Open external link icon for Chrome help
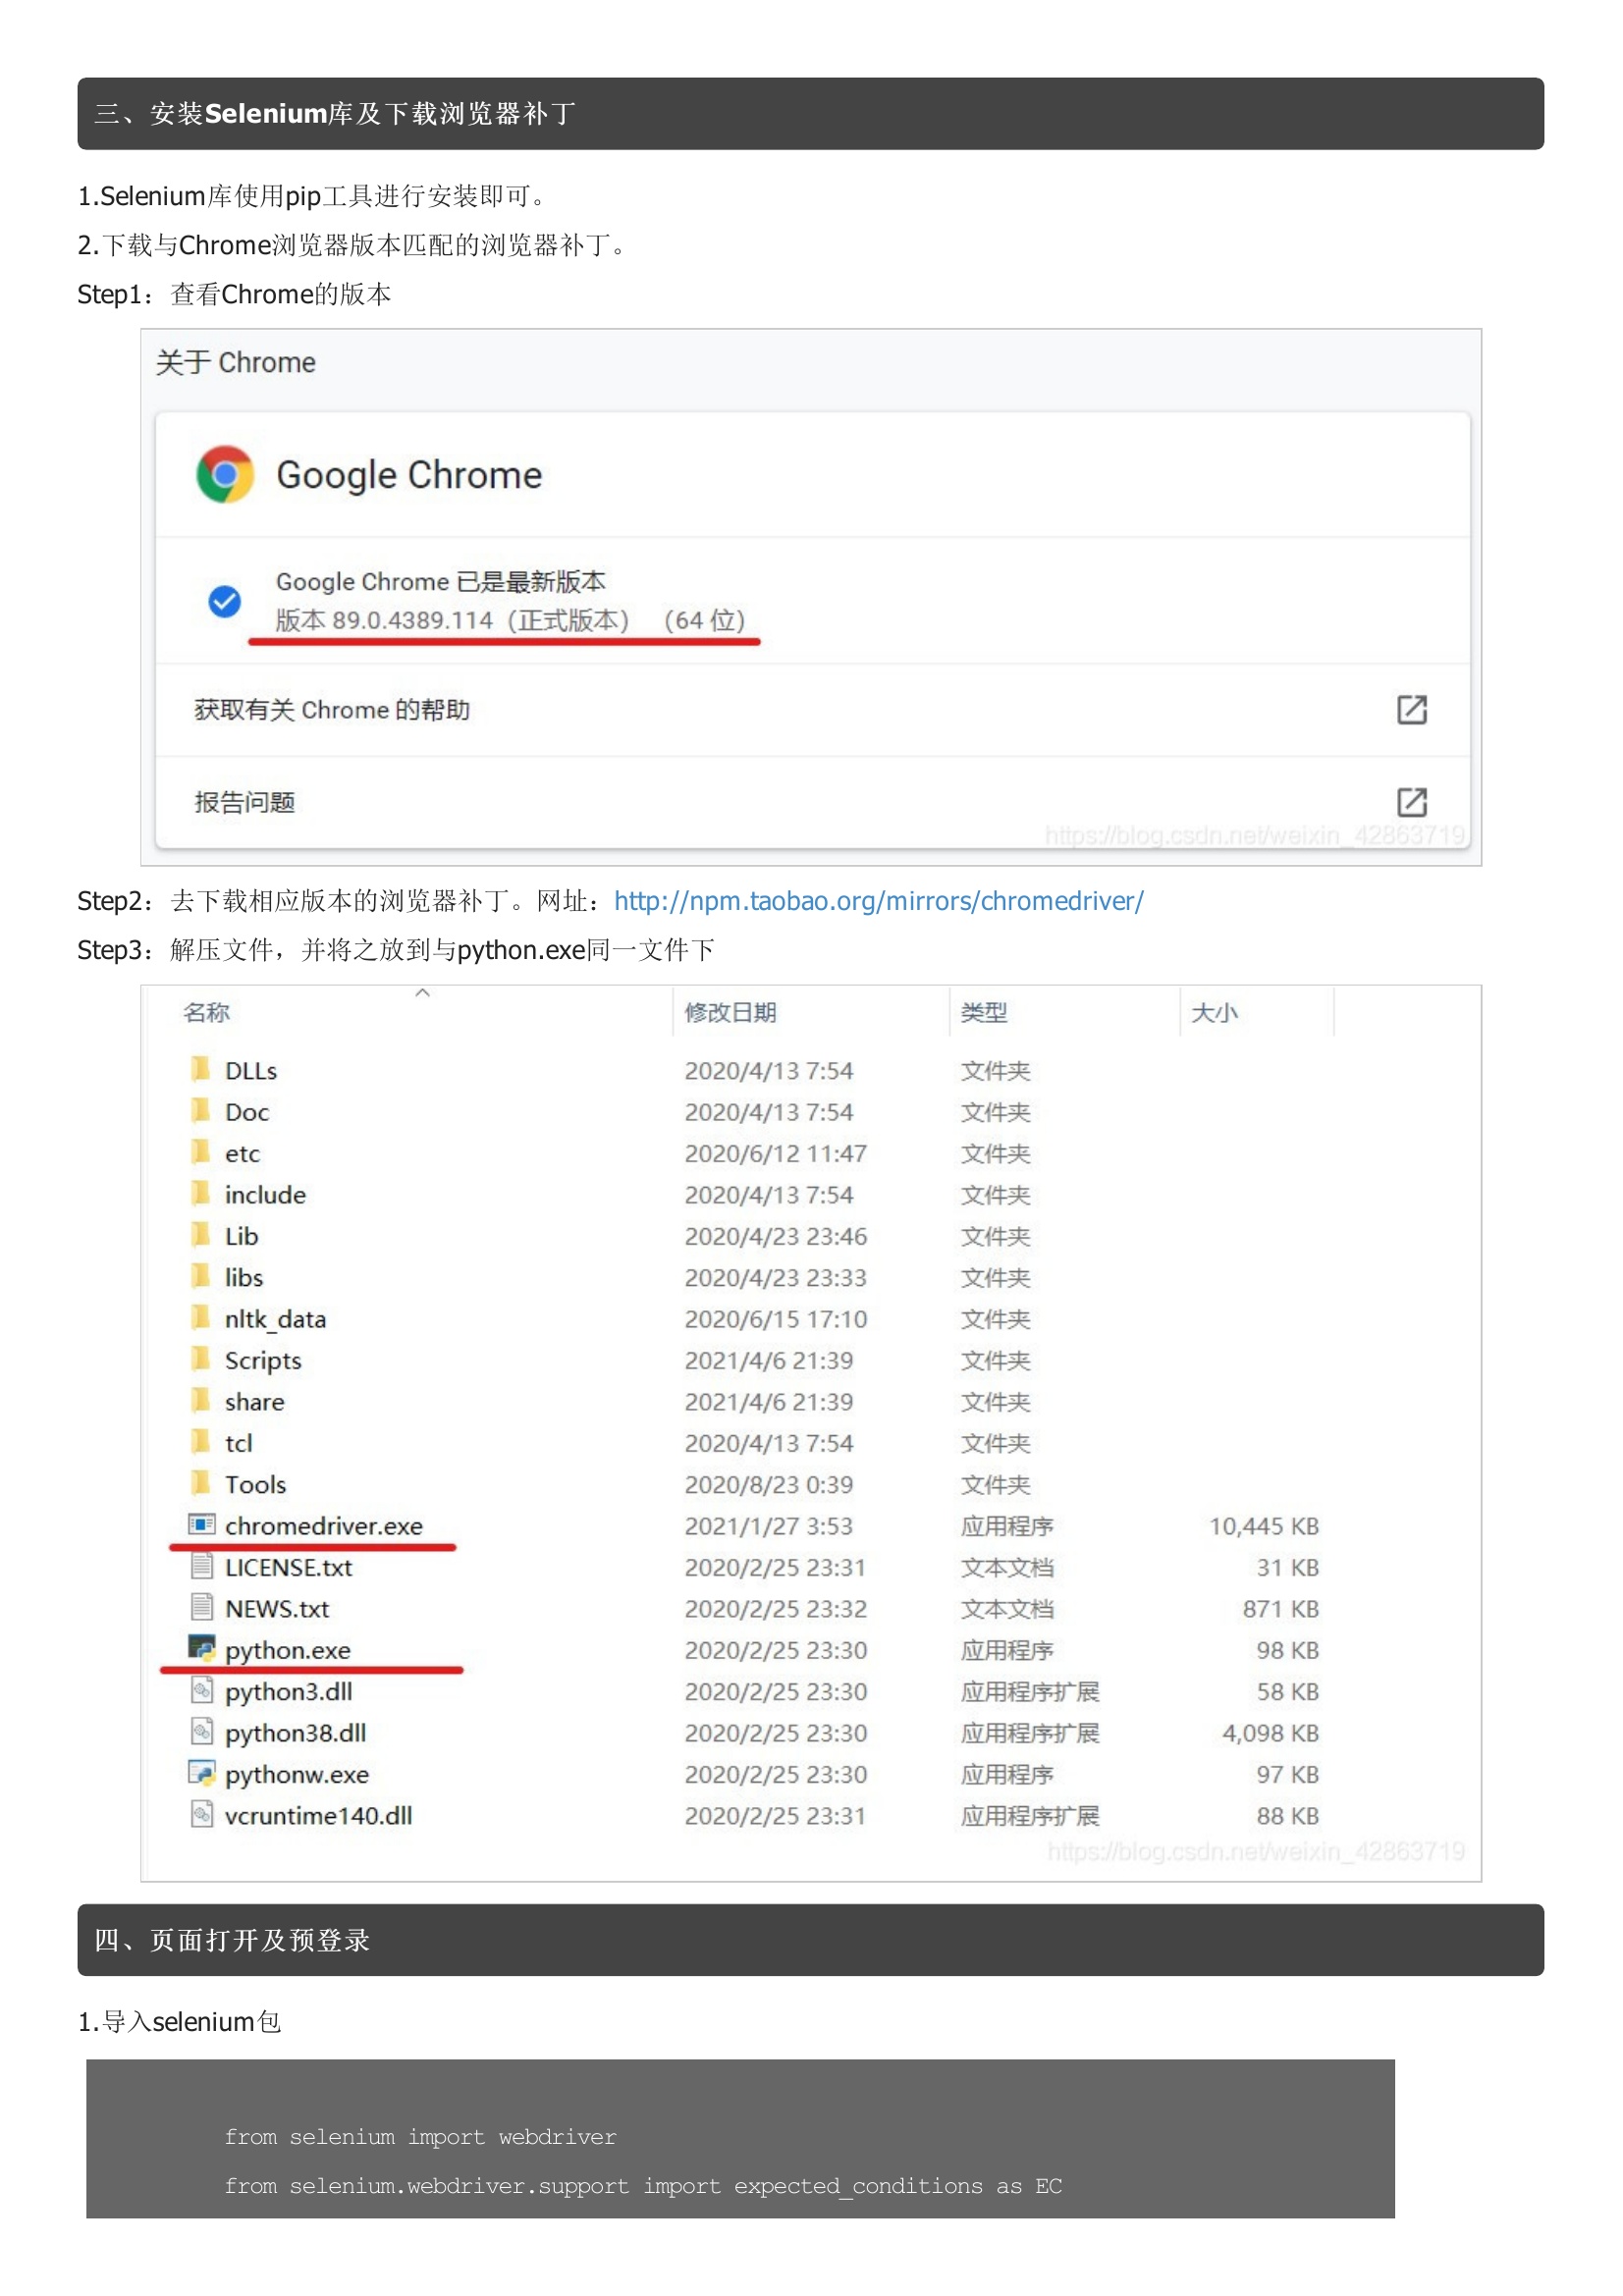This screenshot has height=2296, width=1623. click(x=1411, y=709)
